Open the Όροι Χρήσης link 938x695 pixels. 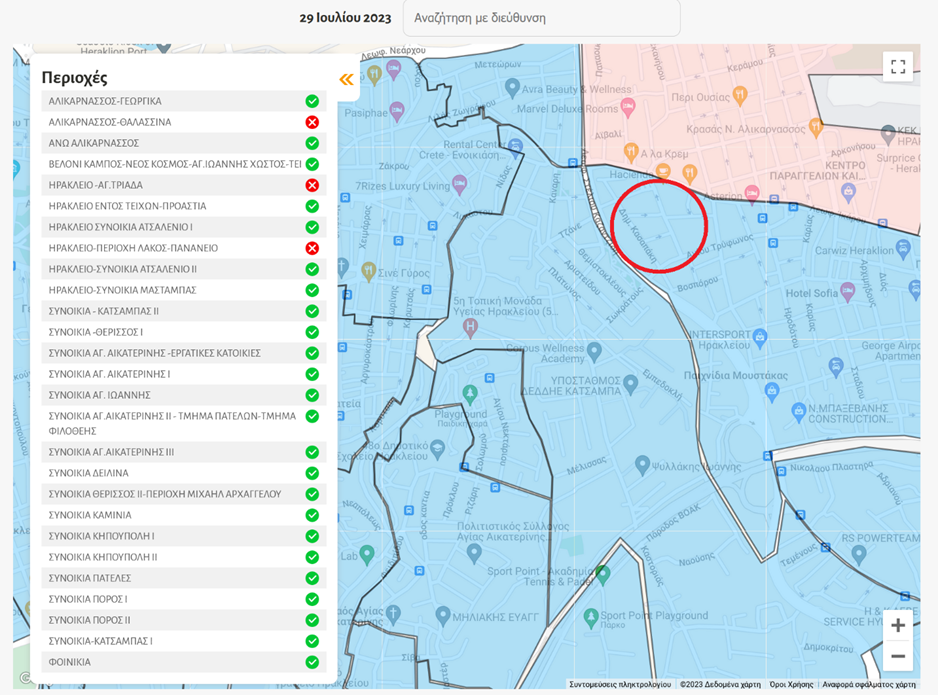791,685
